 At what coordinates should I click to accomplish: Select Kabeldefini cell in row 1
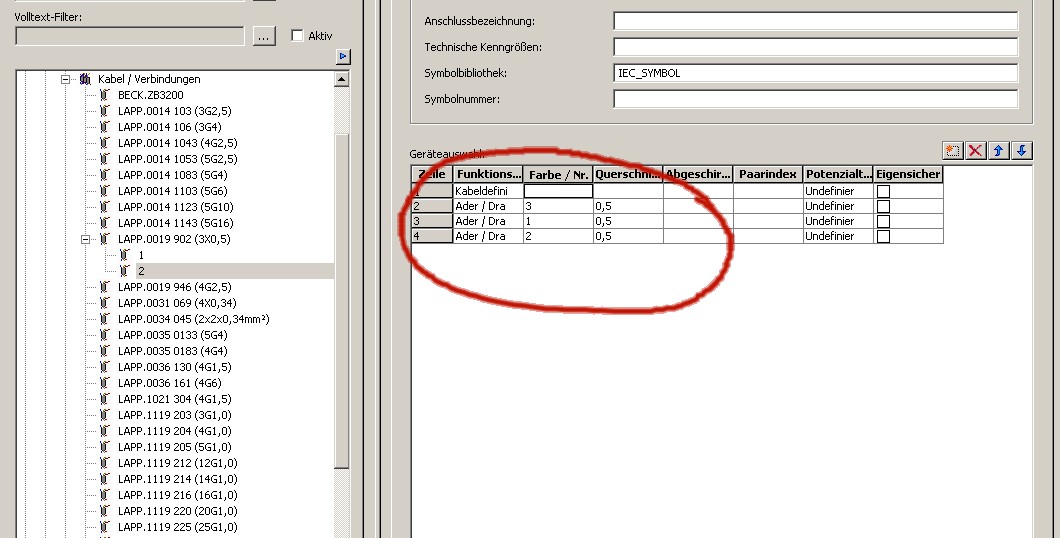(x=488, y=191)
